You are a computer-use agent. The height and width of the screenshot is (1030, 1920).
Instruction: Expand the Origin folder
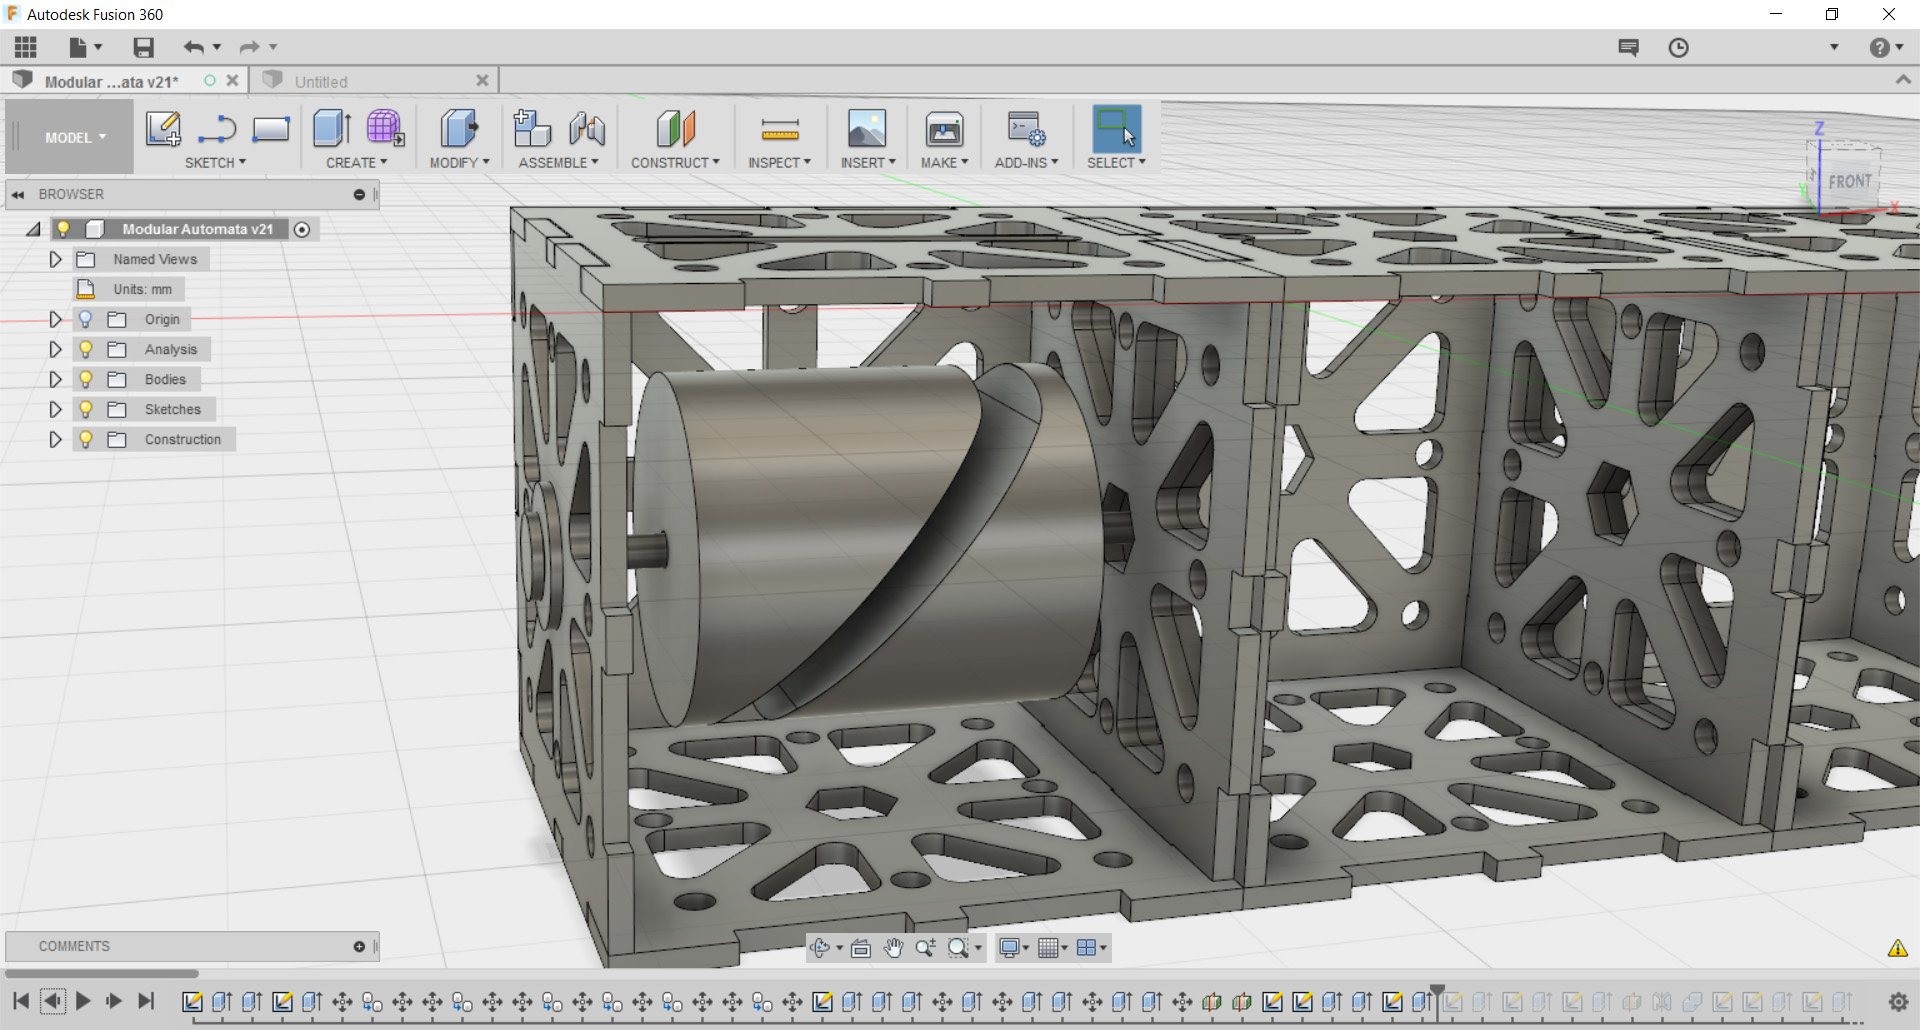coord(55,319)
